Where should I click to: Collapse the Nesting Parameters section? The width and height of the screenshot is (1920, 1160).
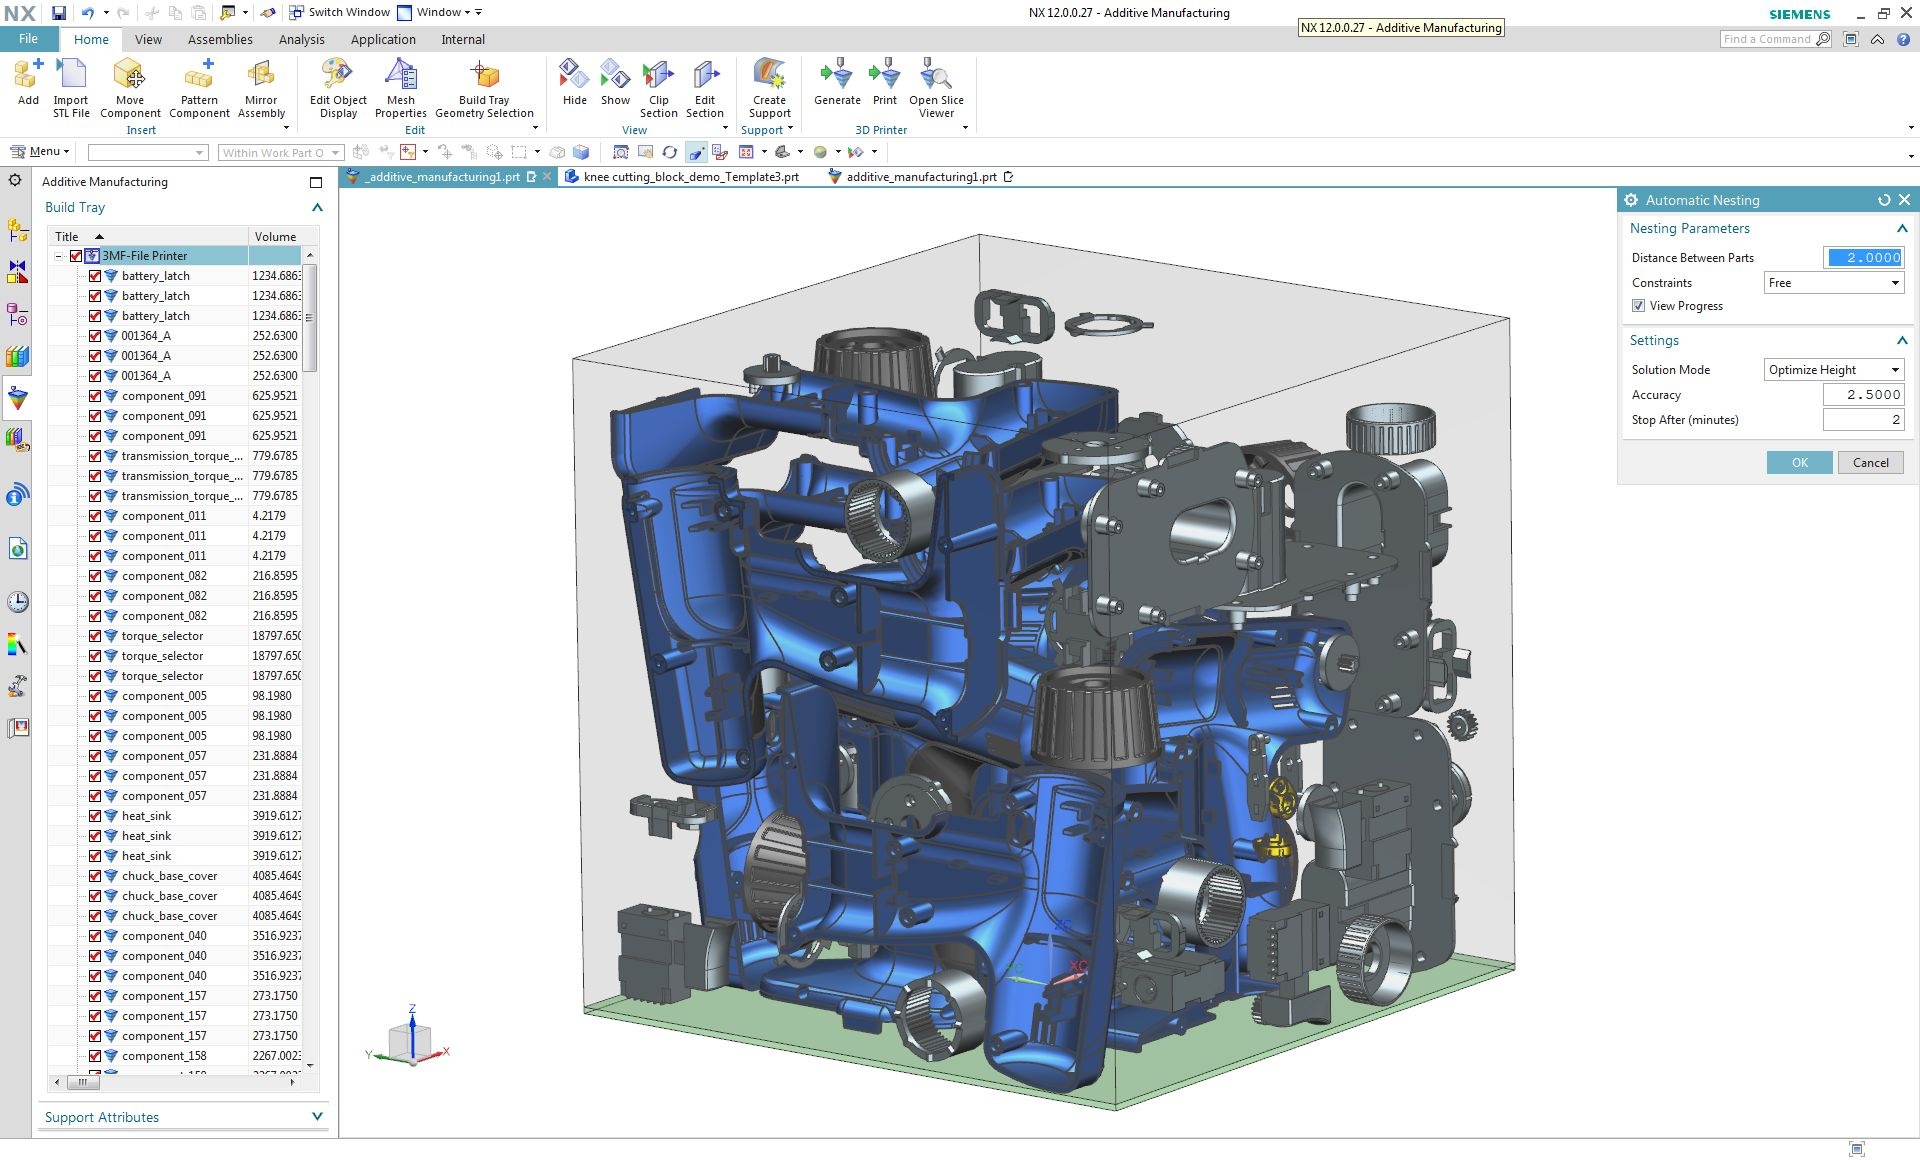(1901, 228)
